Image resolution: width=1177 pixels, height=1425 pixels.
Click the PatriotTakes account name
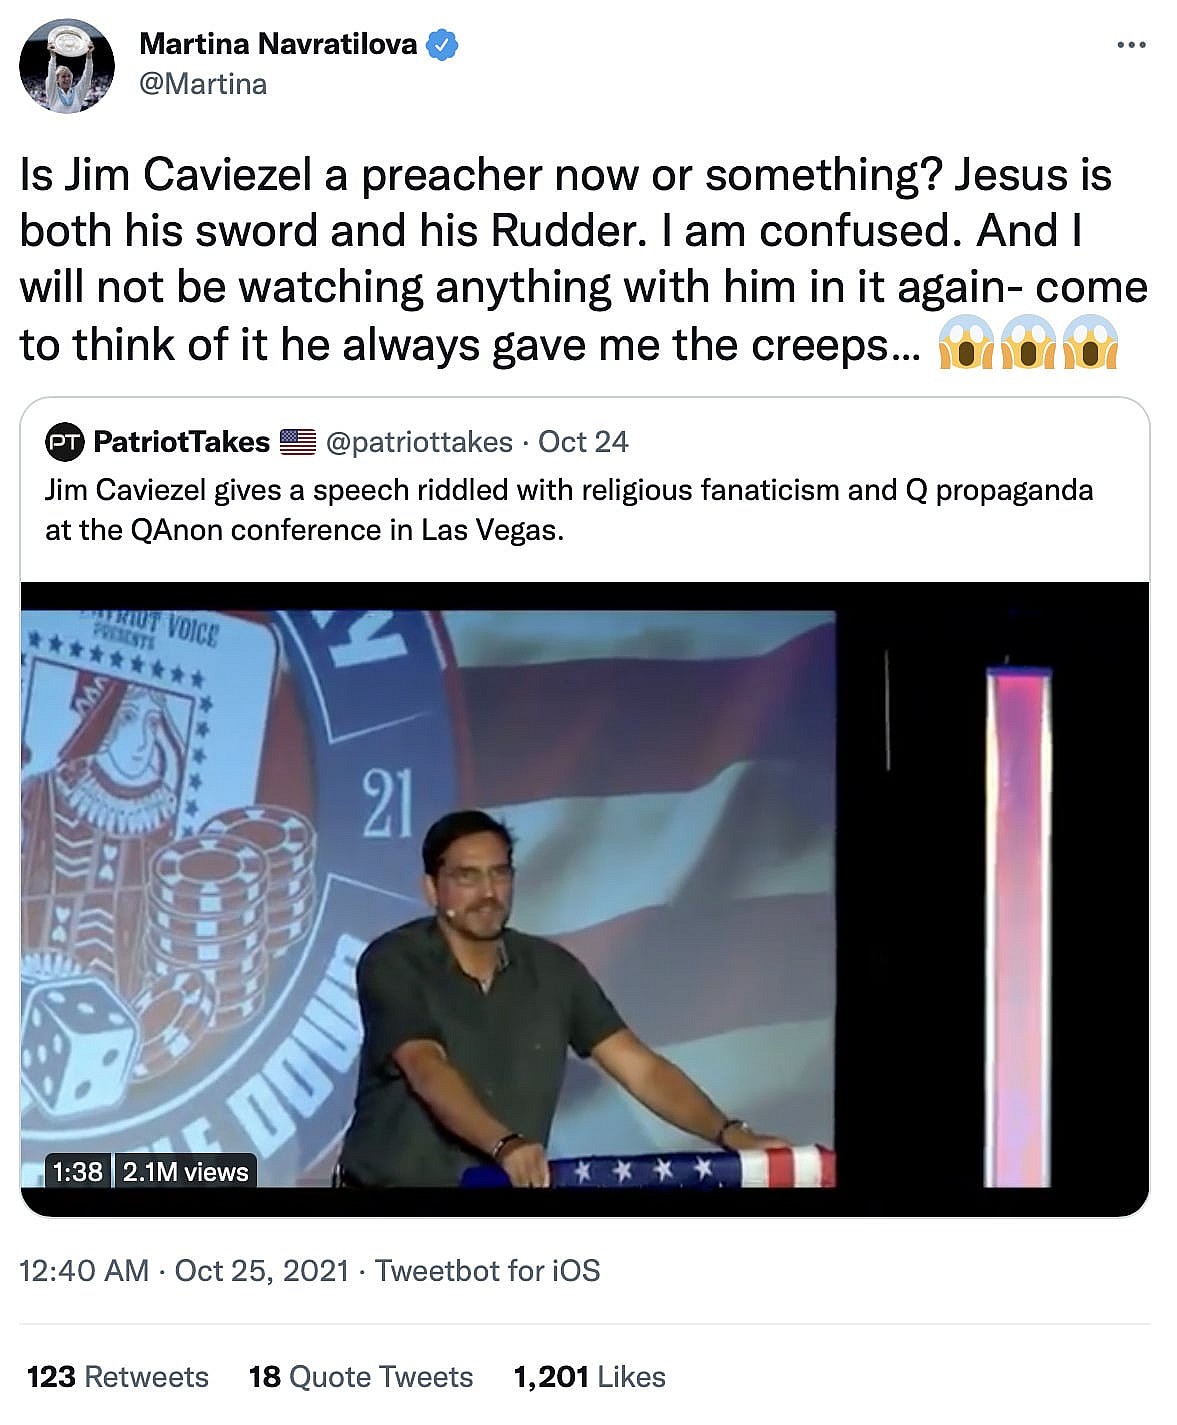[181, 442]
